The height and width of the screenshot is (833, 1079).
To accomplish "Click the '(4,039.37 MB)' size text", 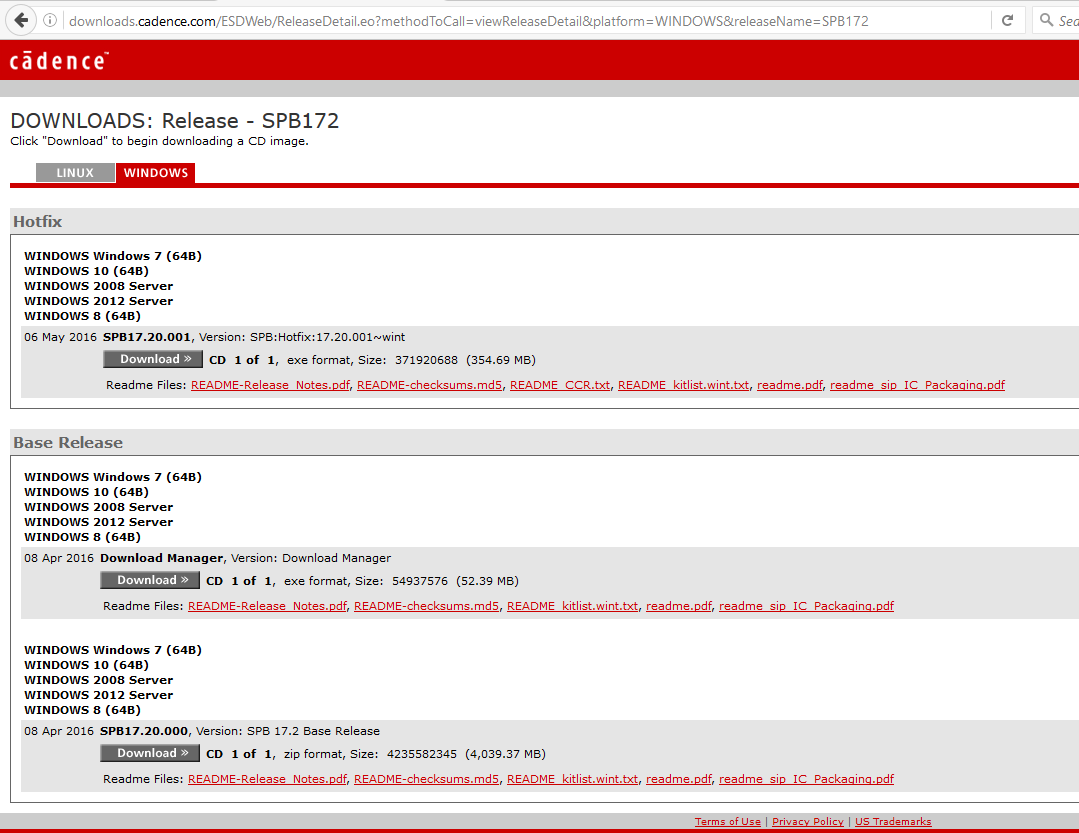I will [x=505, y=754].
